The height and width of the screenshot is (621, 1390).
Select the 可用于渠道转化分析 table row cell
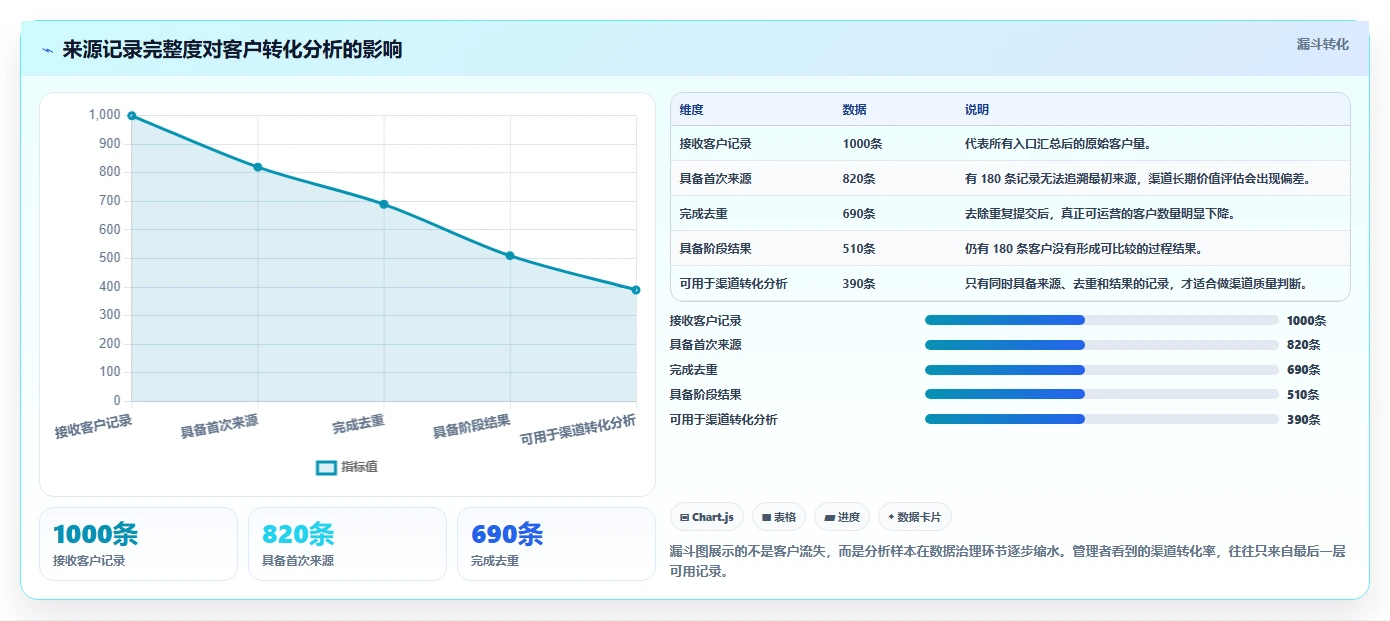tap(734, 284)
